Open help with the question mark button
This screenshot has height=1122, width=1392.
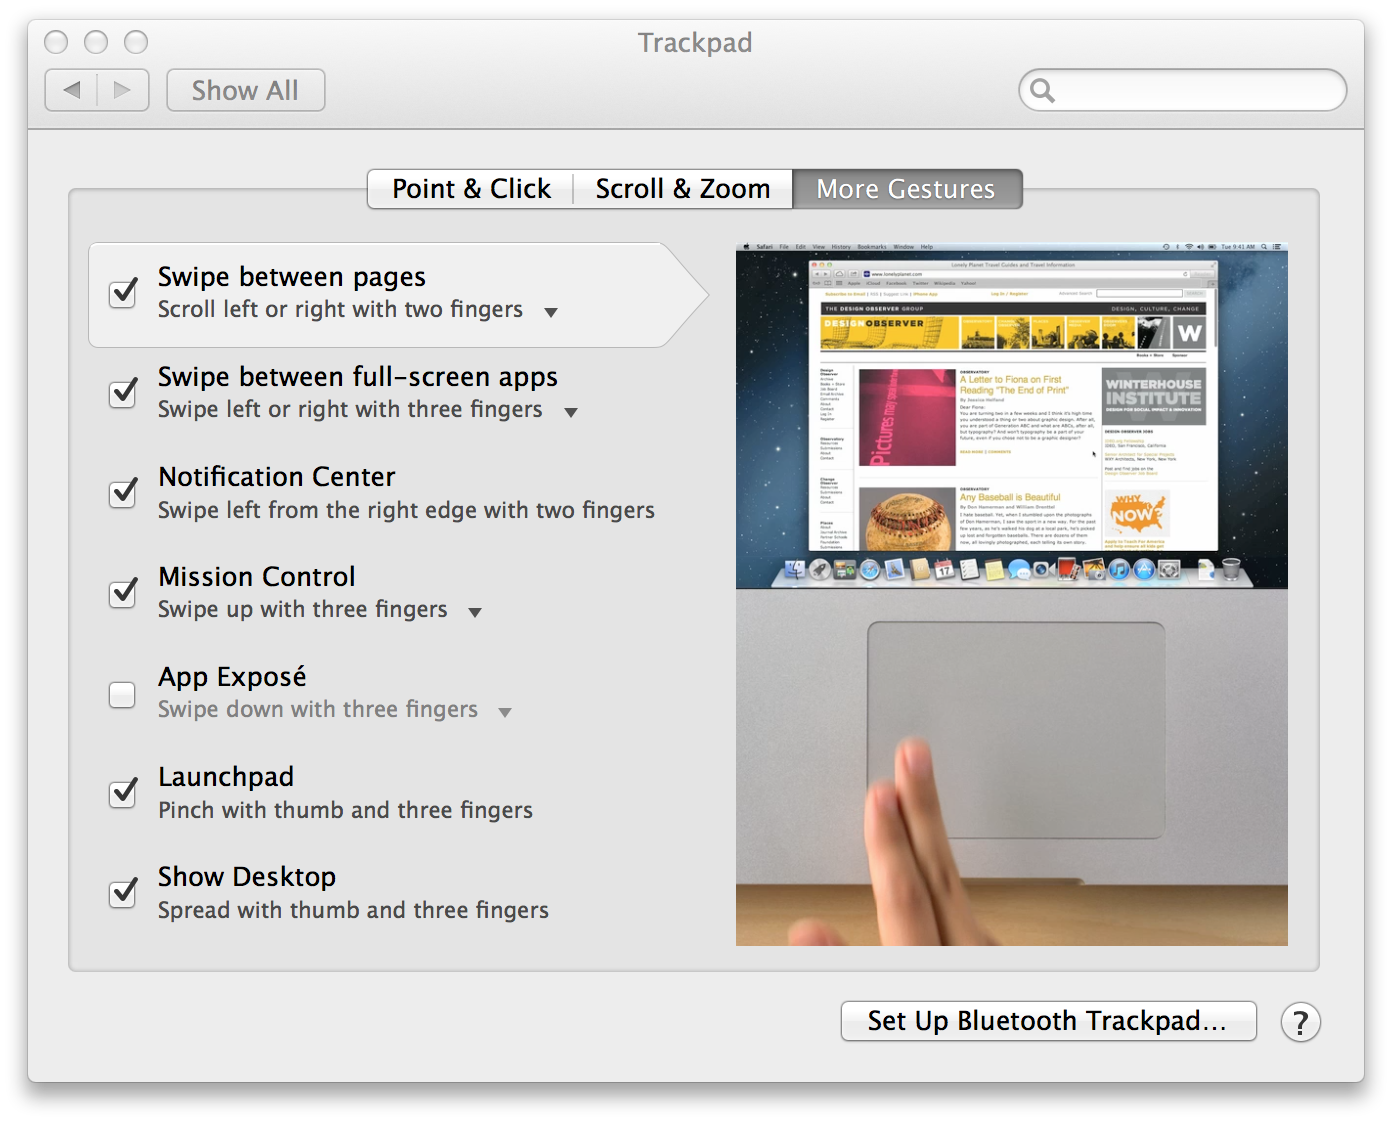tap(1300, 1022)
